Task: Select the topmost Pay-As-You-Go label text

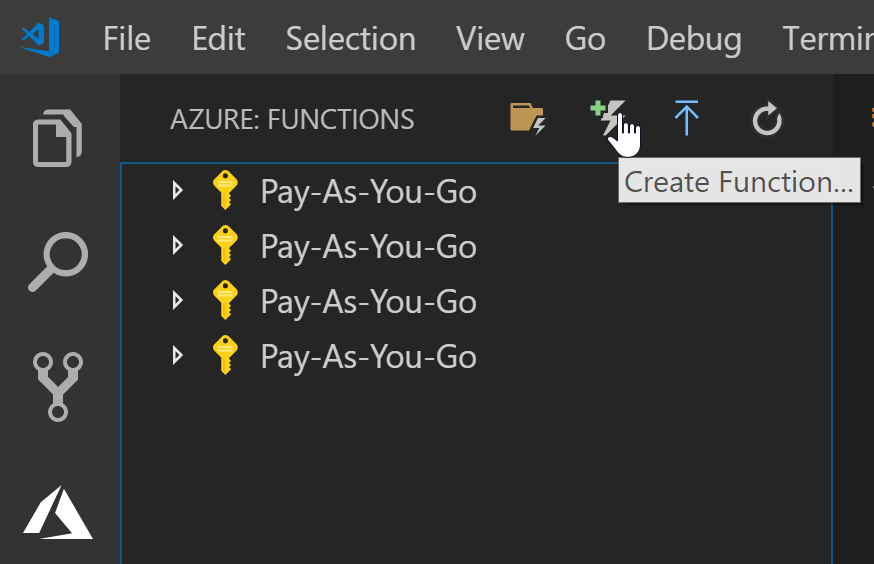Action: click(368, 192)
